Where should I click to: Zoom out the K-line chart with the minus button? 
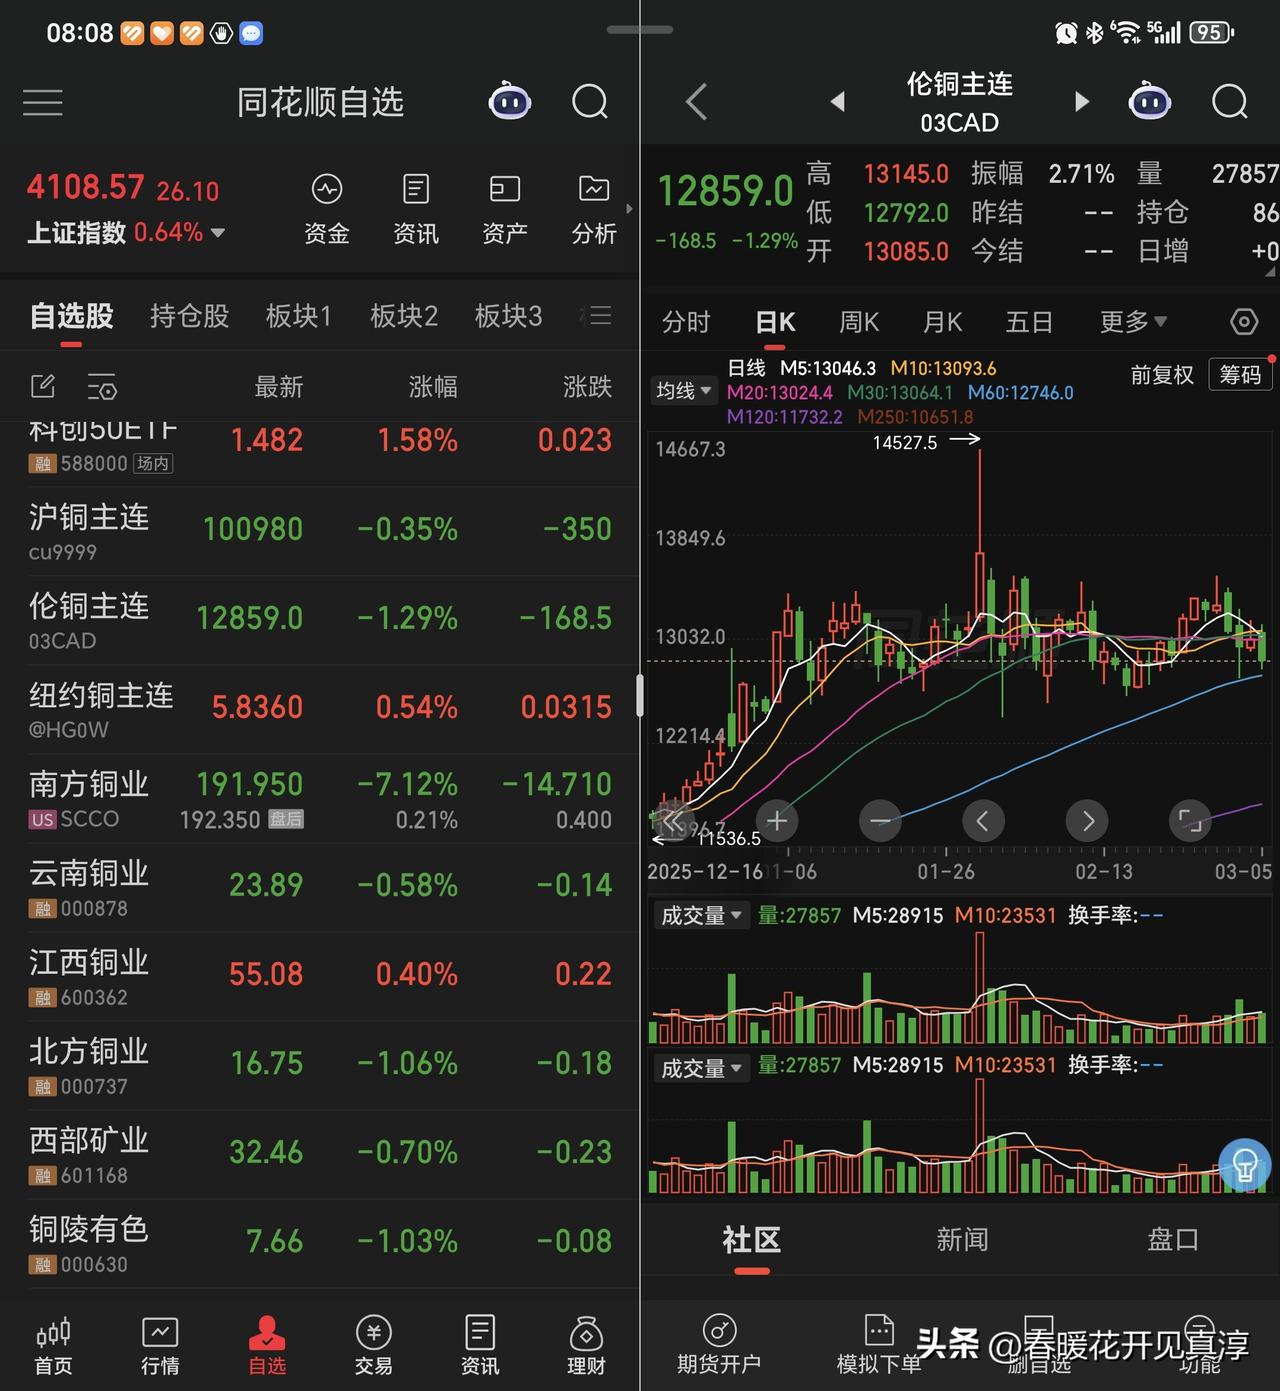880,821
